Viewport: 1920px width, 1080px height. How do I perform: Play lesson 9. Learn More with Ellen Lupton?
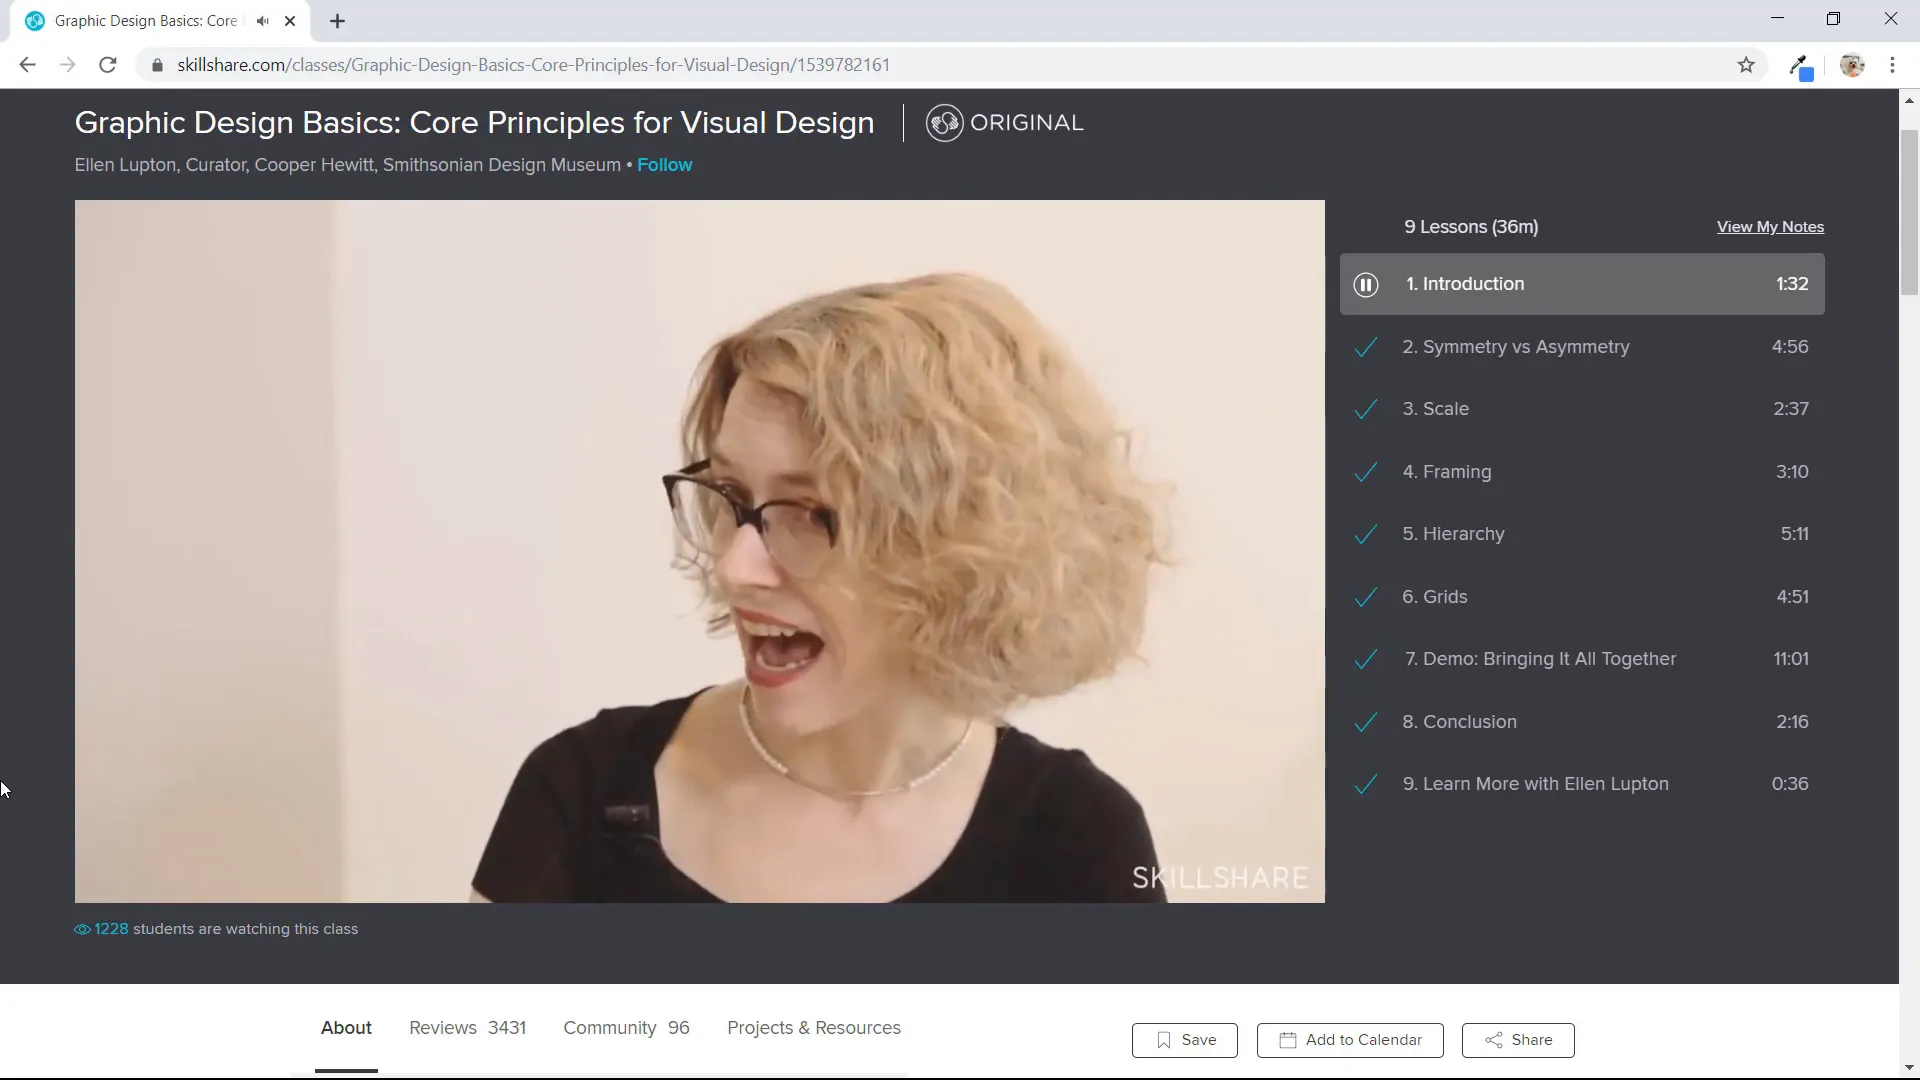pos(1582,784)
